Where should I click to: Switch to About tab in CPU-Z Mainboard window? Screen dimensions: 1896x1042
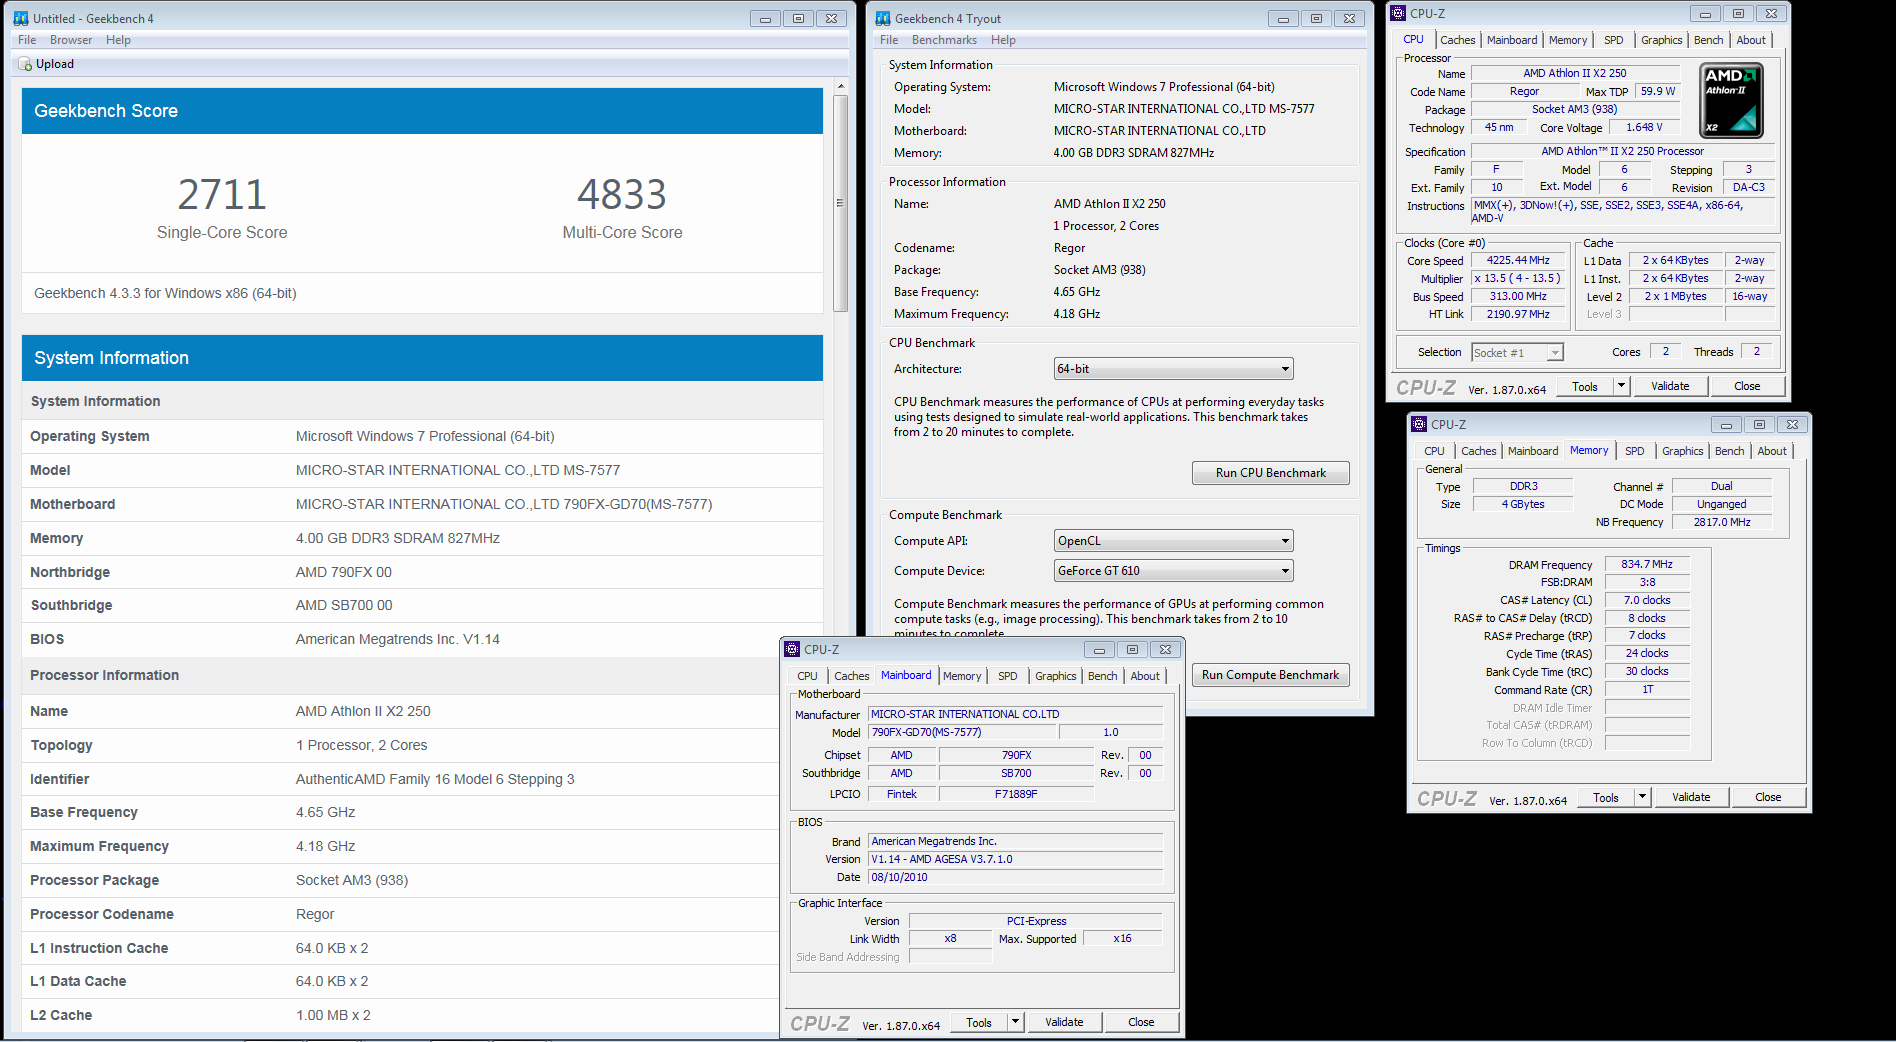coord(1145,676)
